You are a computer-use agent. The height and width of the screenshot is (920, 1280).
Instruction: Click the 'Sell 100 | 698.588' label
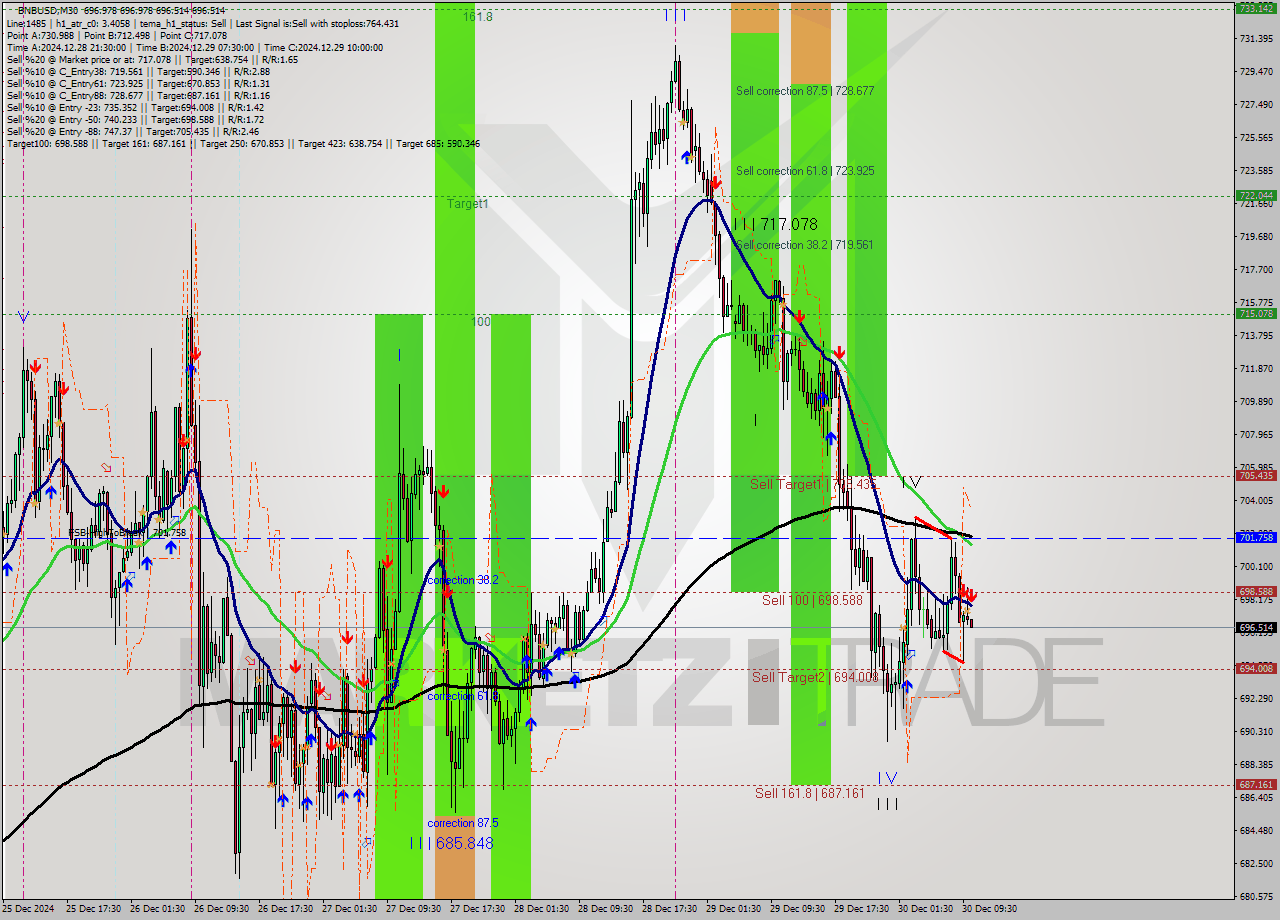812,600
